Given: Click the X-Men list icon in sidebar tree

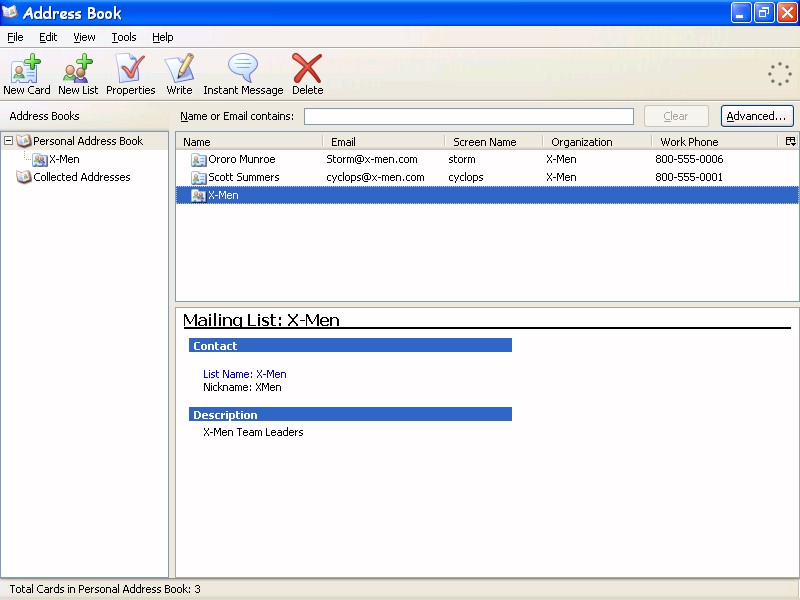Looking at the screenshot, I should [x=40, y=159].
